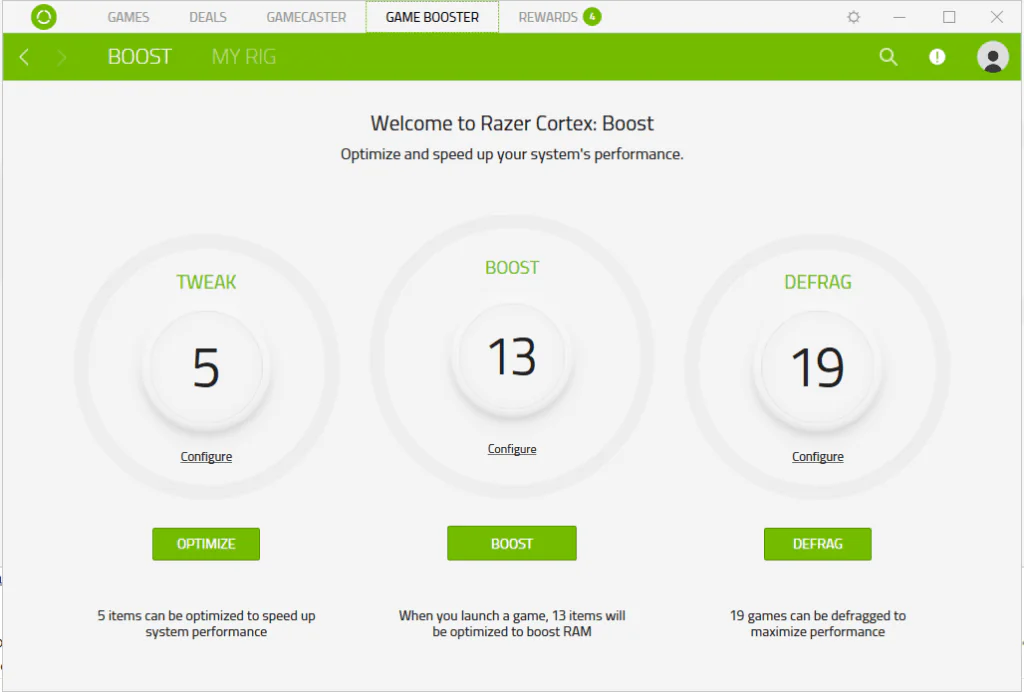Go to the GAMECASTER tab
Image resolution: width=1024 pixels, height=692 pixels.
pos(306,17)
